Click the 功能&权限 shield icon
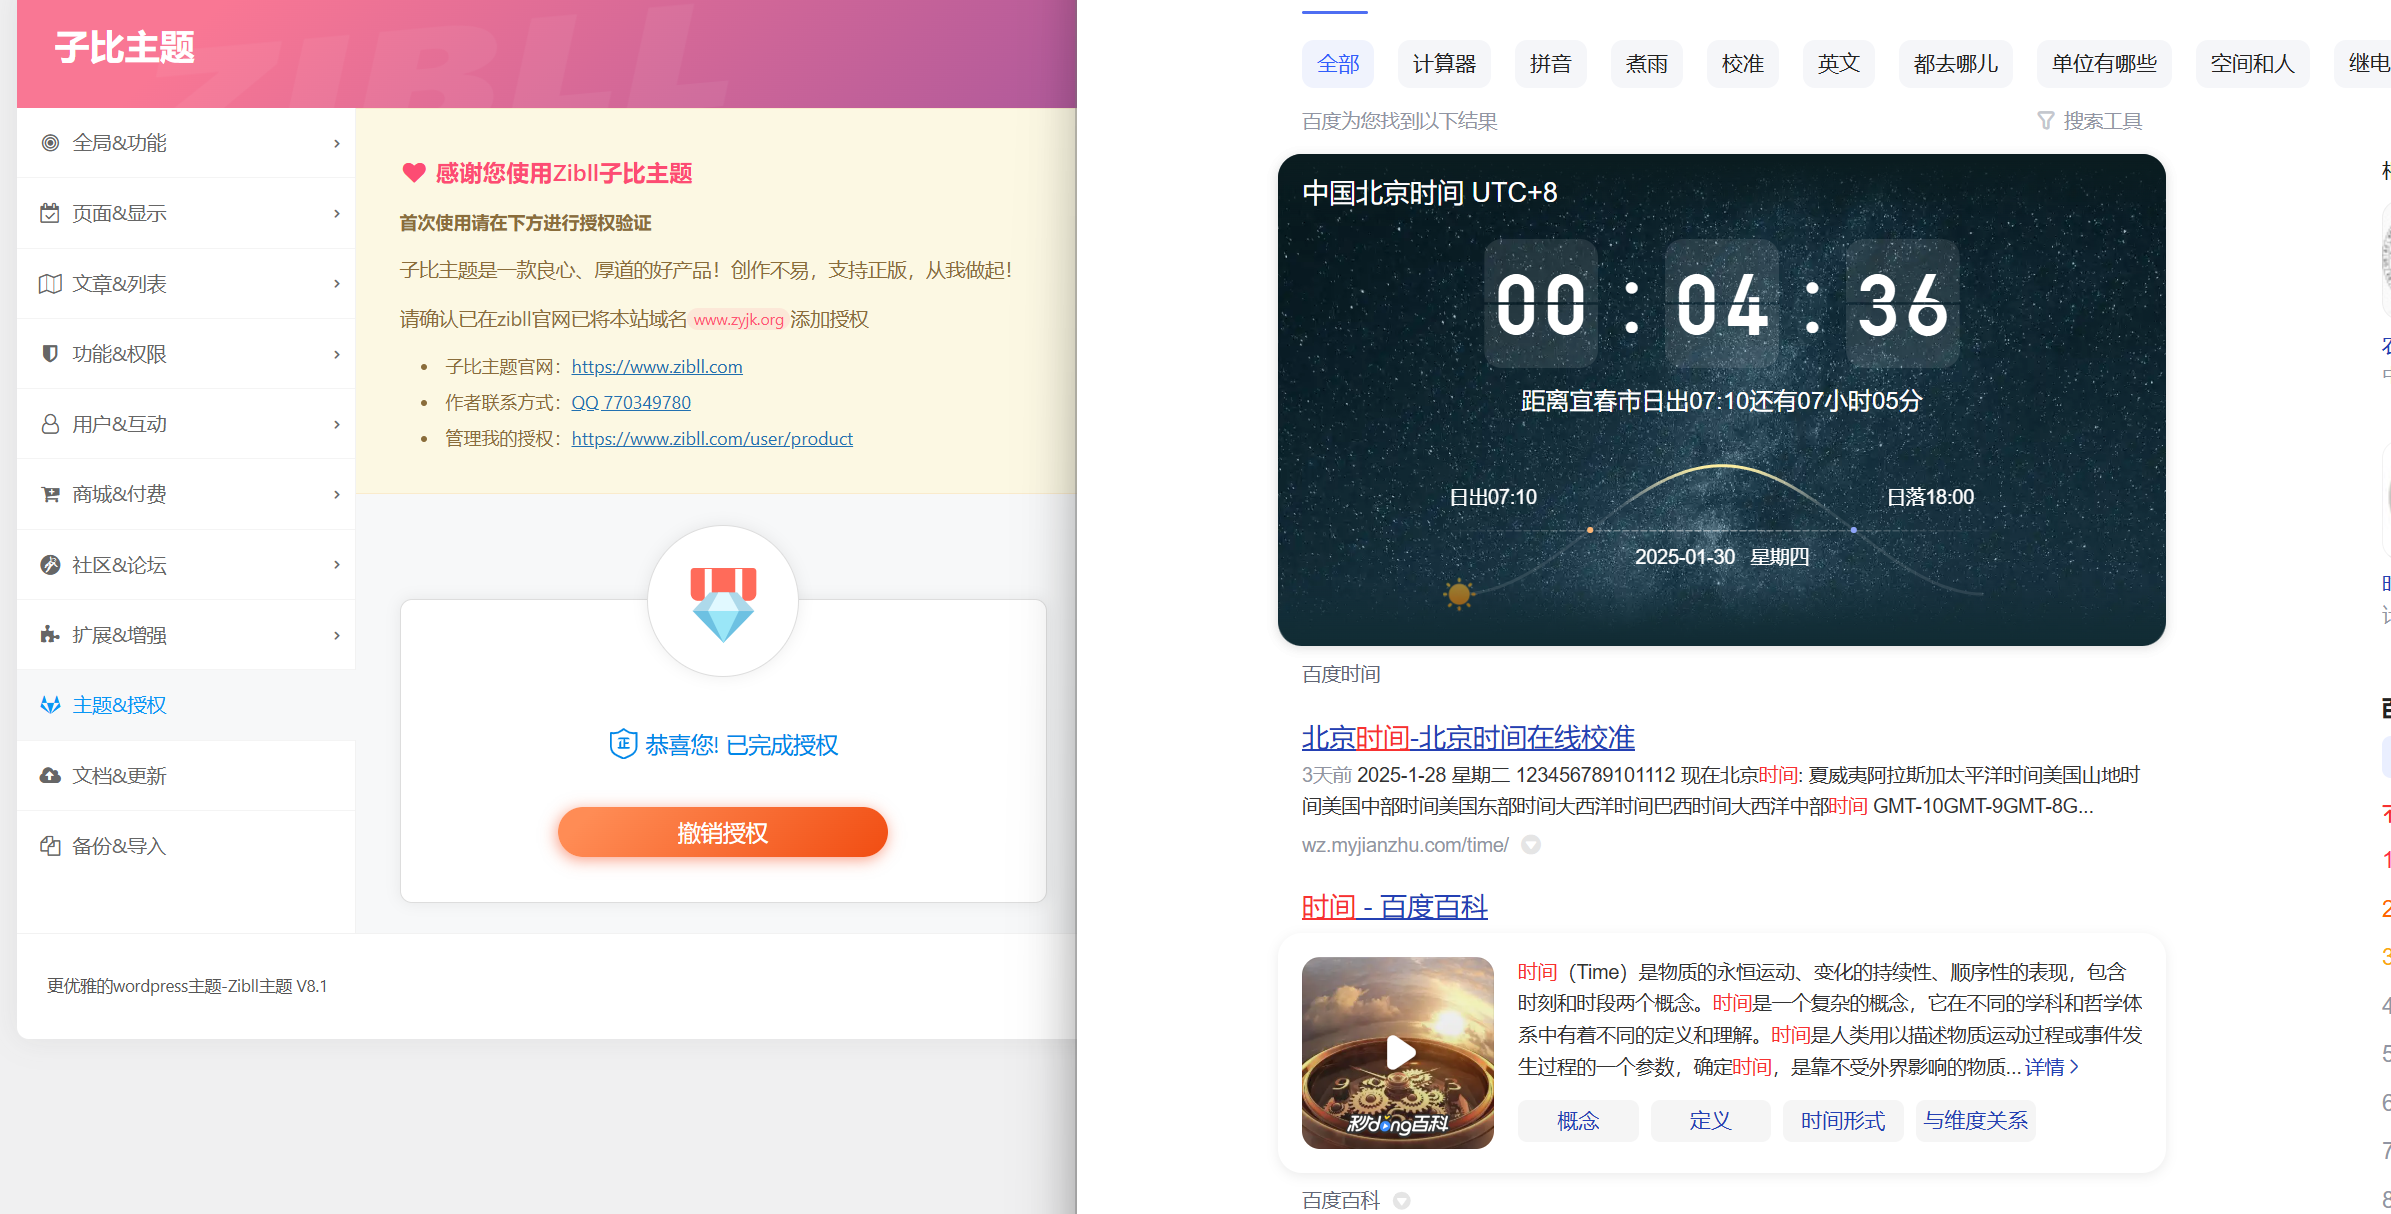 [50, 354]
